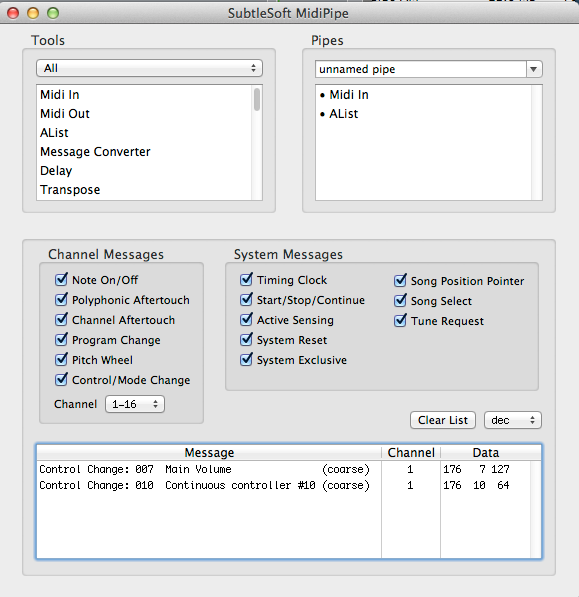Viewport: 579px width, 597px height.
Task: Toggle Channel Aftertouch checkbox
Action: (x=61, y=320)
